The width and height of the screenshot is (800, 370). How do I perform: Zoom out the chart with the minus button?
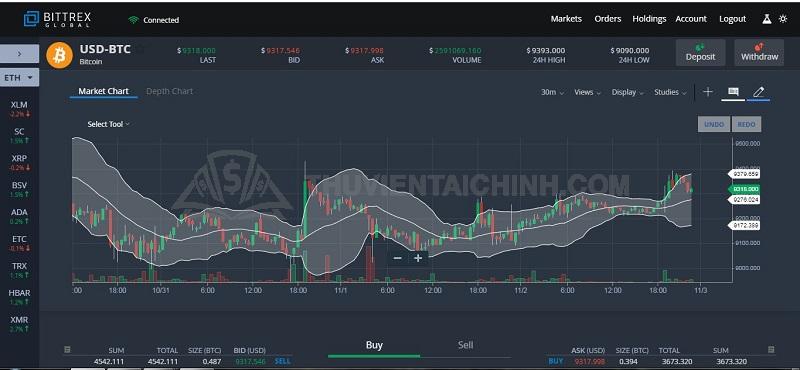(x=398, y=258)
